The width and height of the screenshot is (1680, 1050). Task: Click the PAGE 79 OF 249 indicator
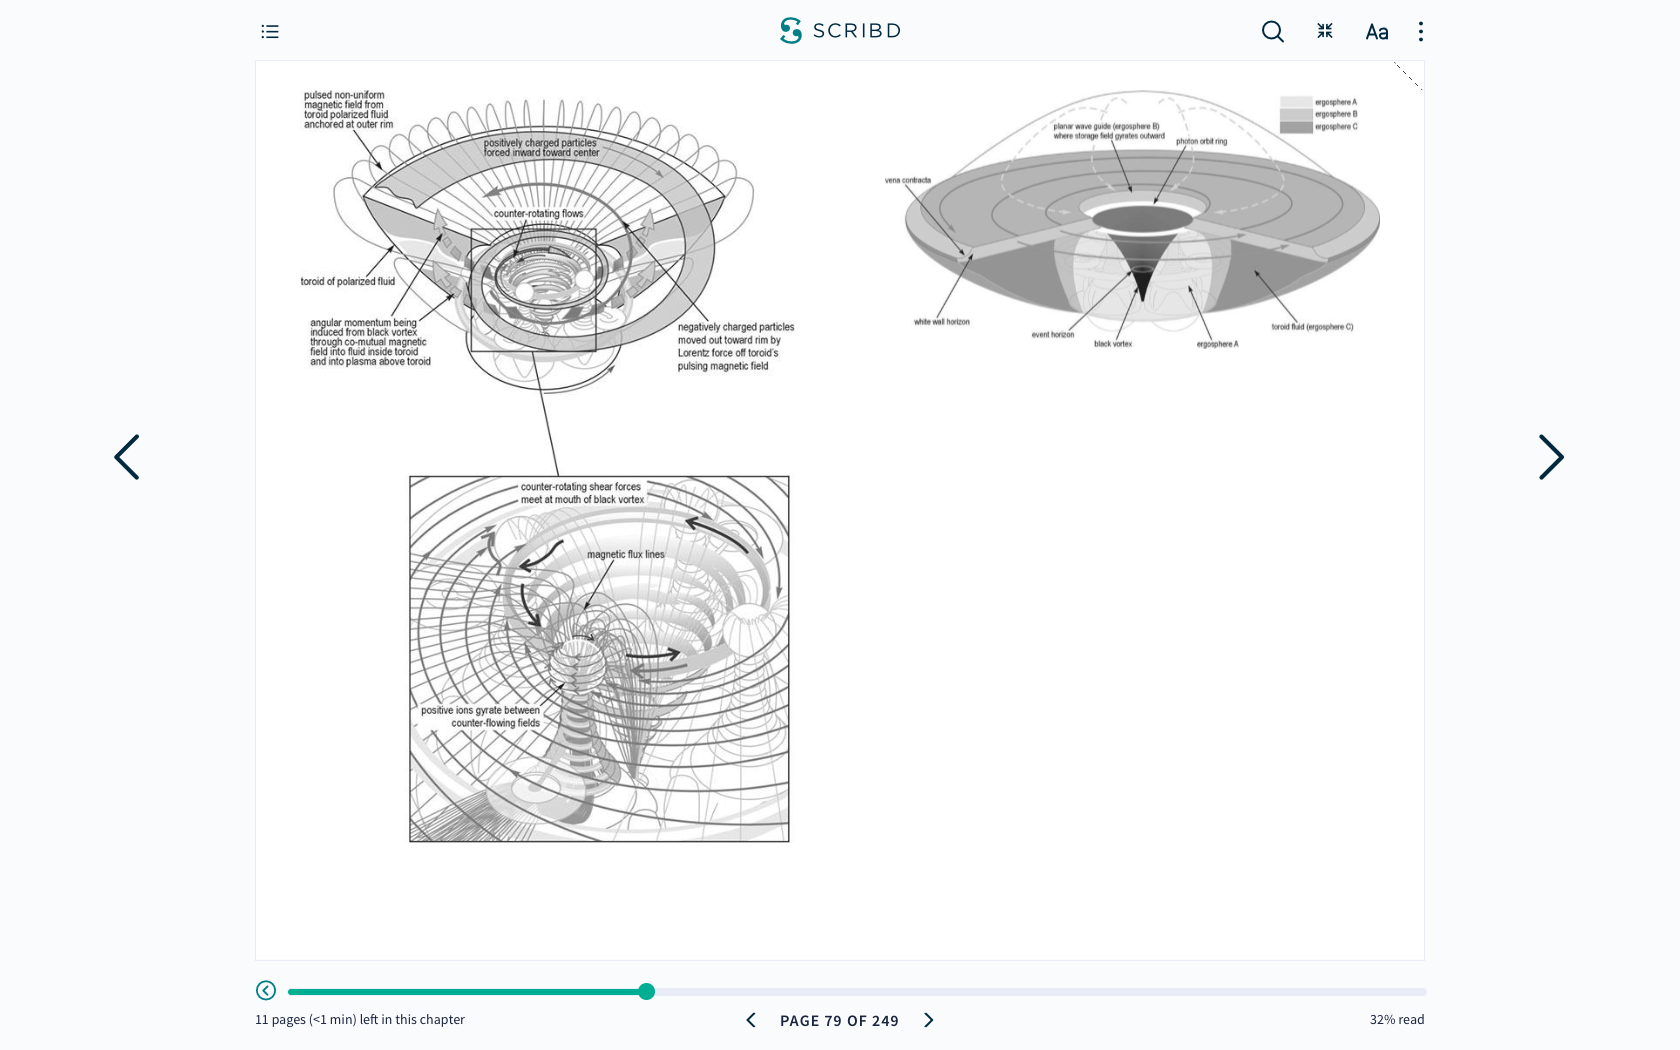point(839,1021)
